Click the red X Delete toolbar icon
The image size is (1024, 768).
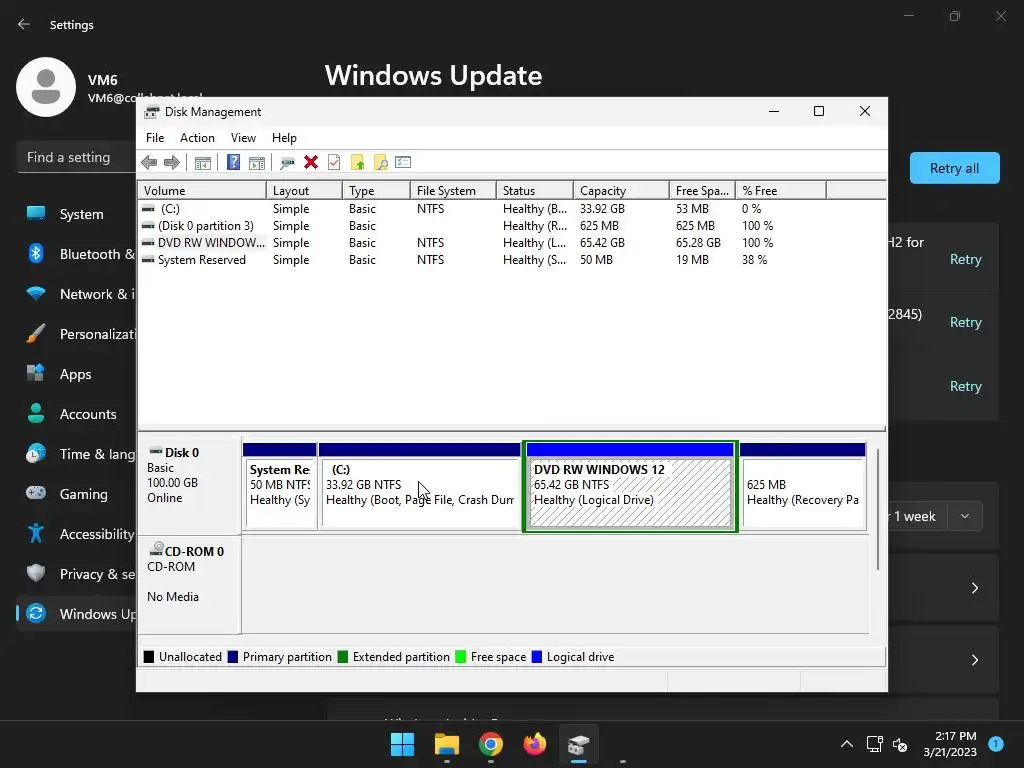[311, 163]
